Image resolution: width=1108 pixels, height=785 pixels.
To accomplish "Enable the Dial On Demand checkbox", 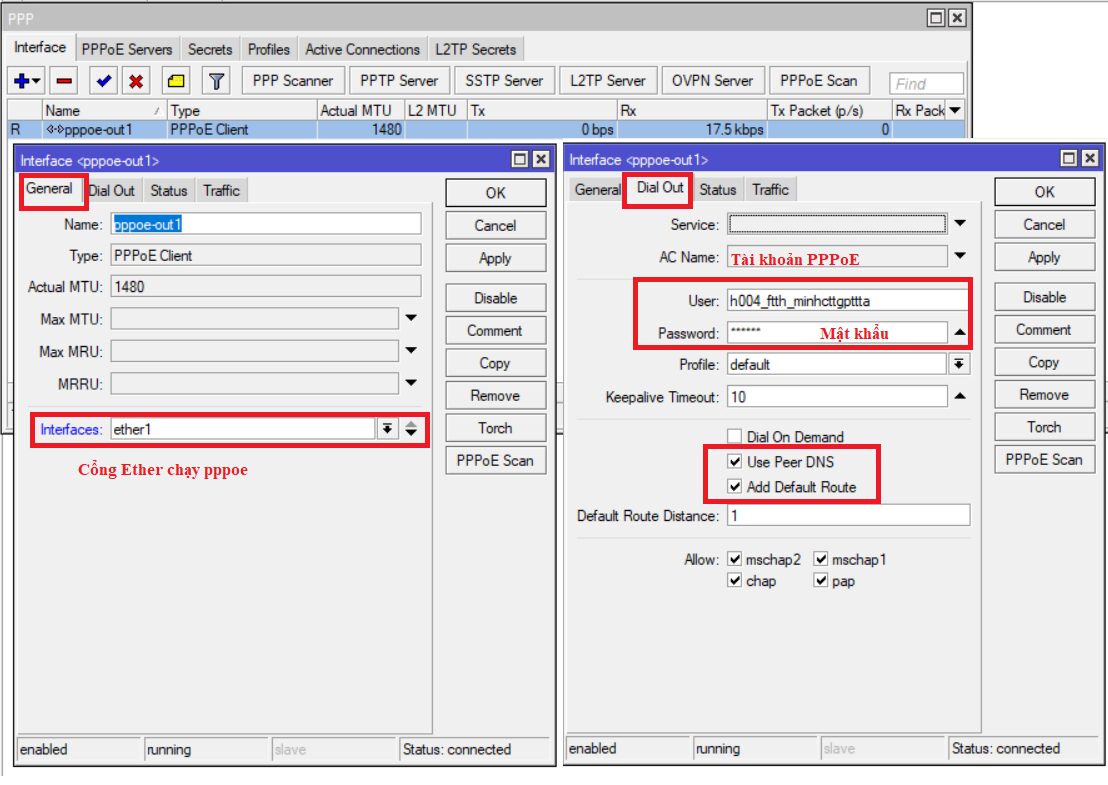I will (x=735, y=437).
